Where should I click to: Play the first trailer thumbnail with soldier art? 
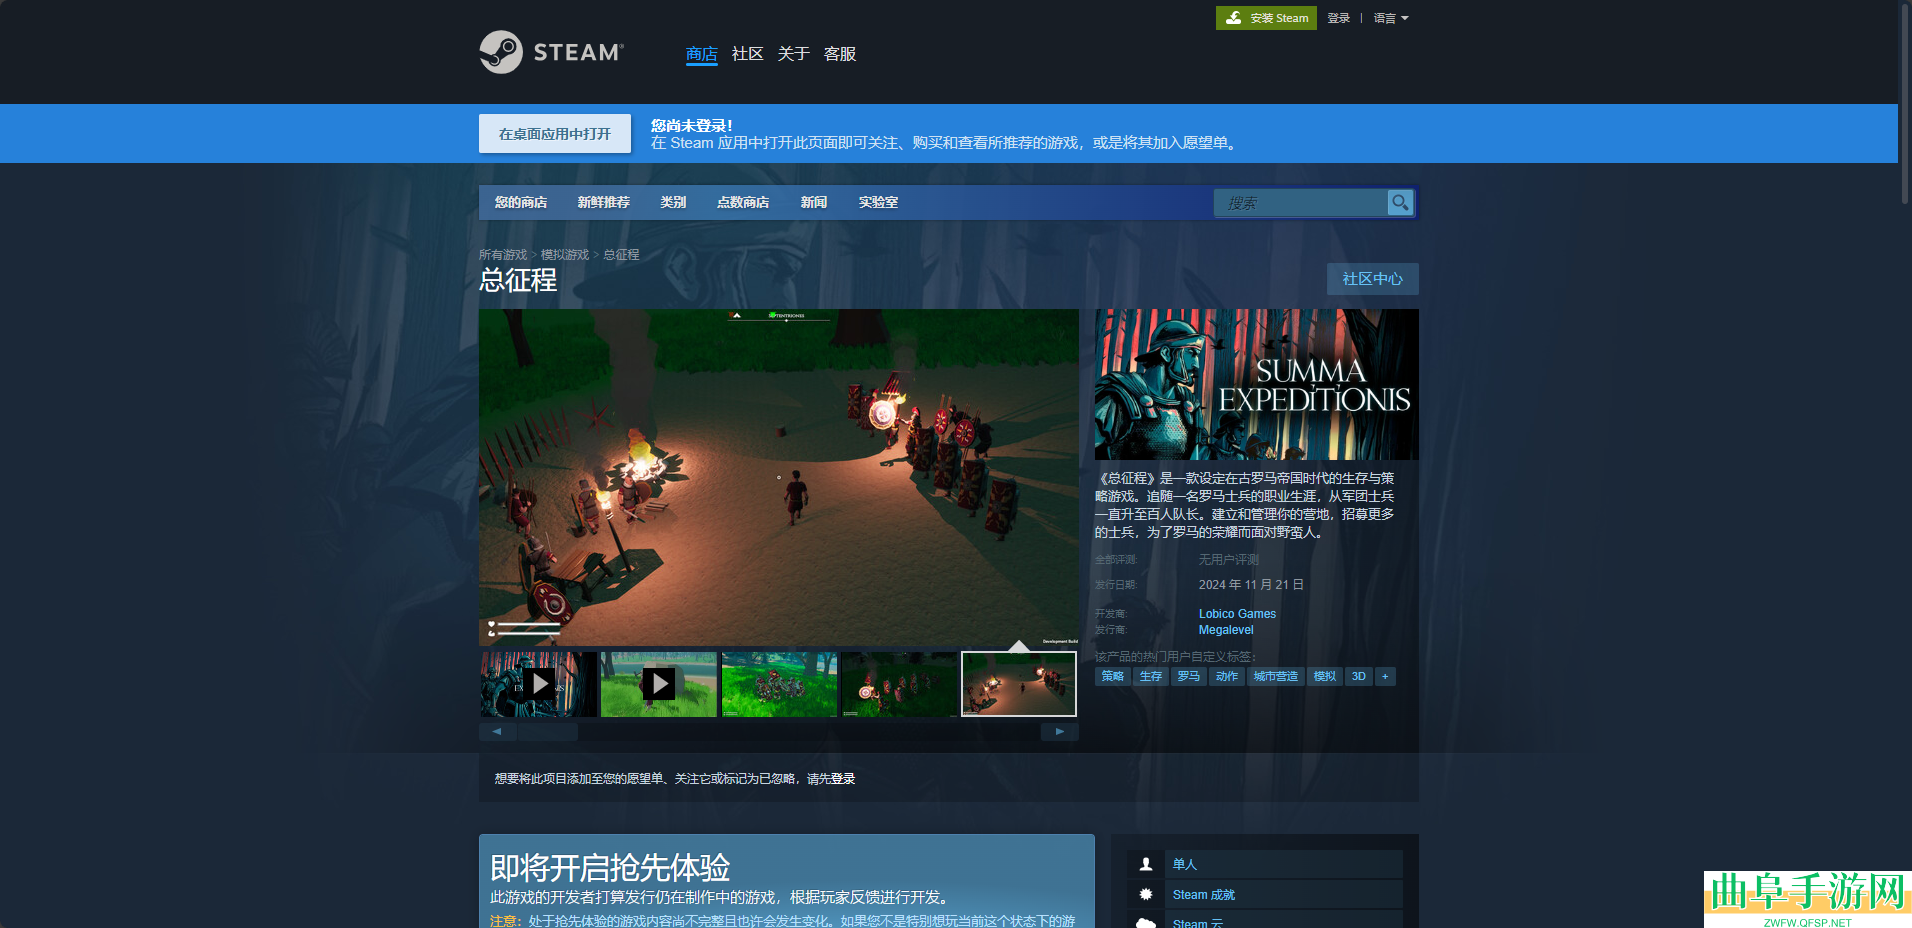[x=539, y=684]
